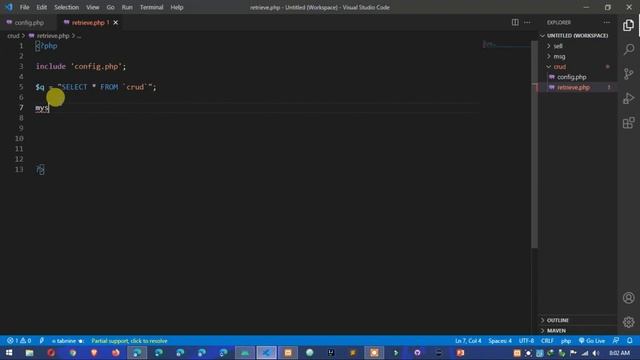Click retrieve.php in the breadcrumb
Image resolution: width=640 pixels, height=360 pixels.
click(53, 36)
